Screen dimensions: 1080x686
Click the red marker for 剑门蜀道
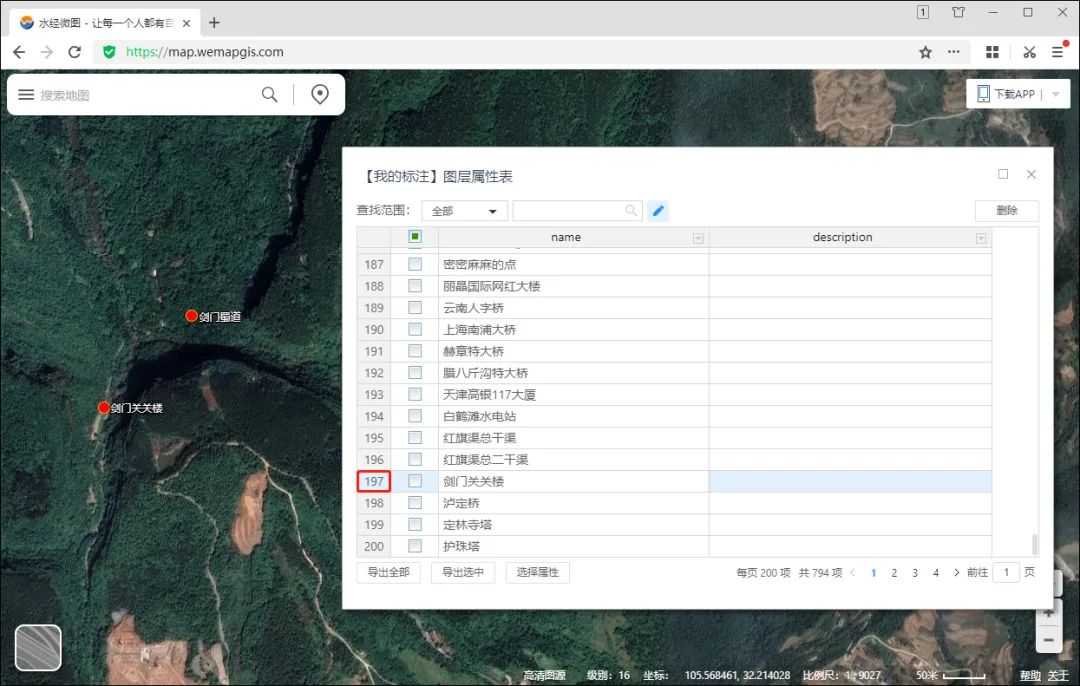pos(191,315)
